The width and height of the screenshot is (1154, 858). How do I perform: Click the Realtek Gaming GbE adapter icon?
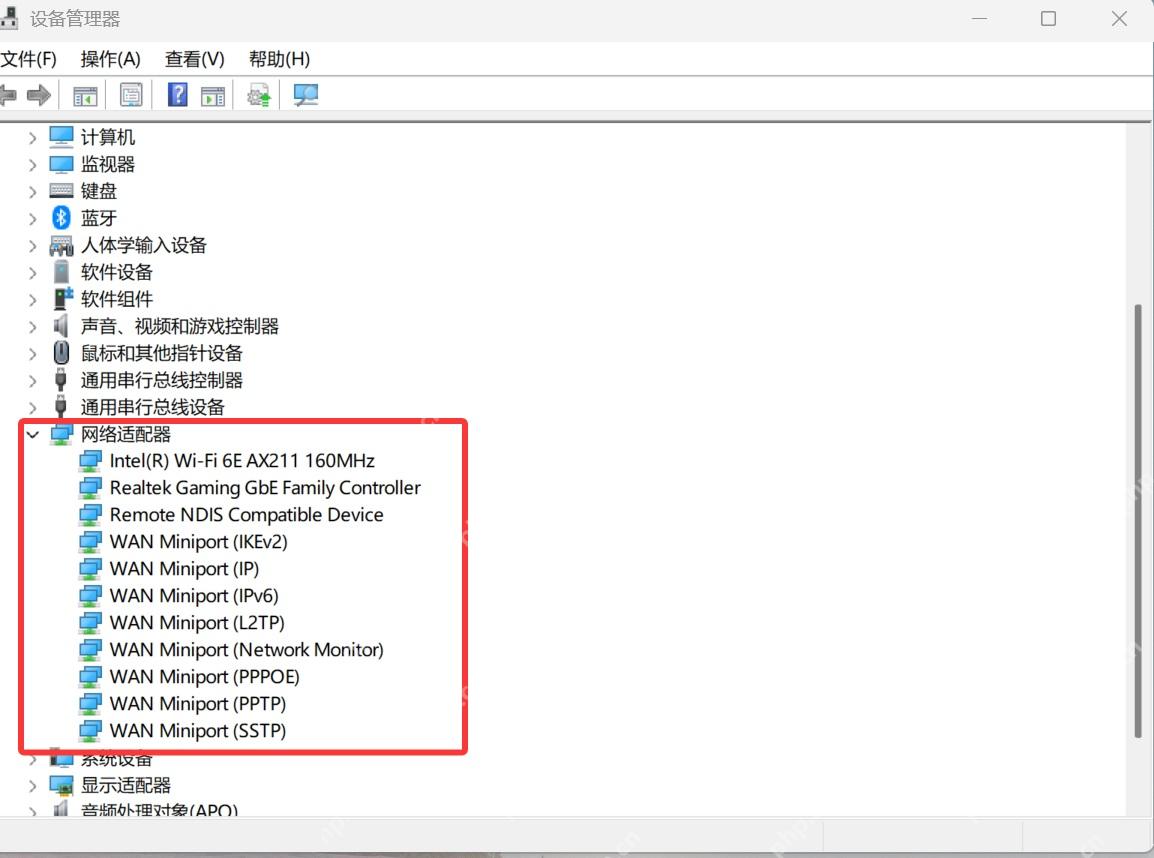click(91, 488)
